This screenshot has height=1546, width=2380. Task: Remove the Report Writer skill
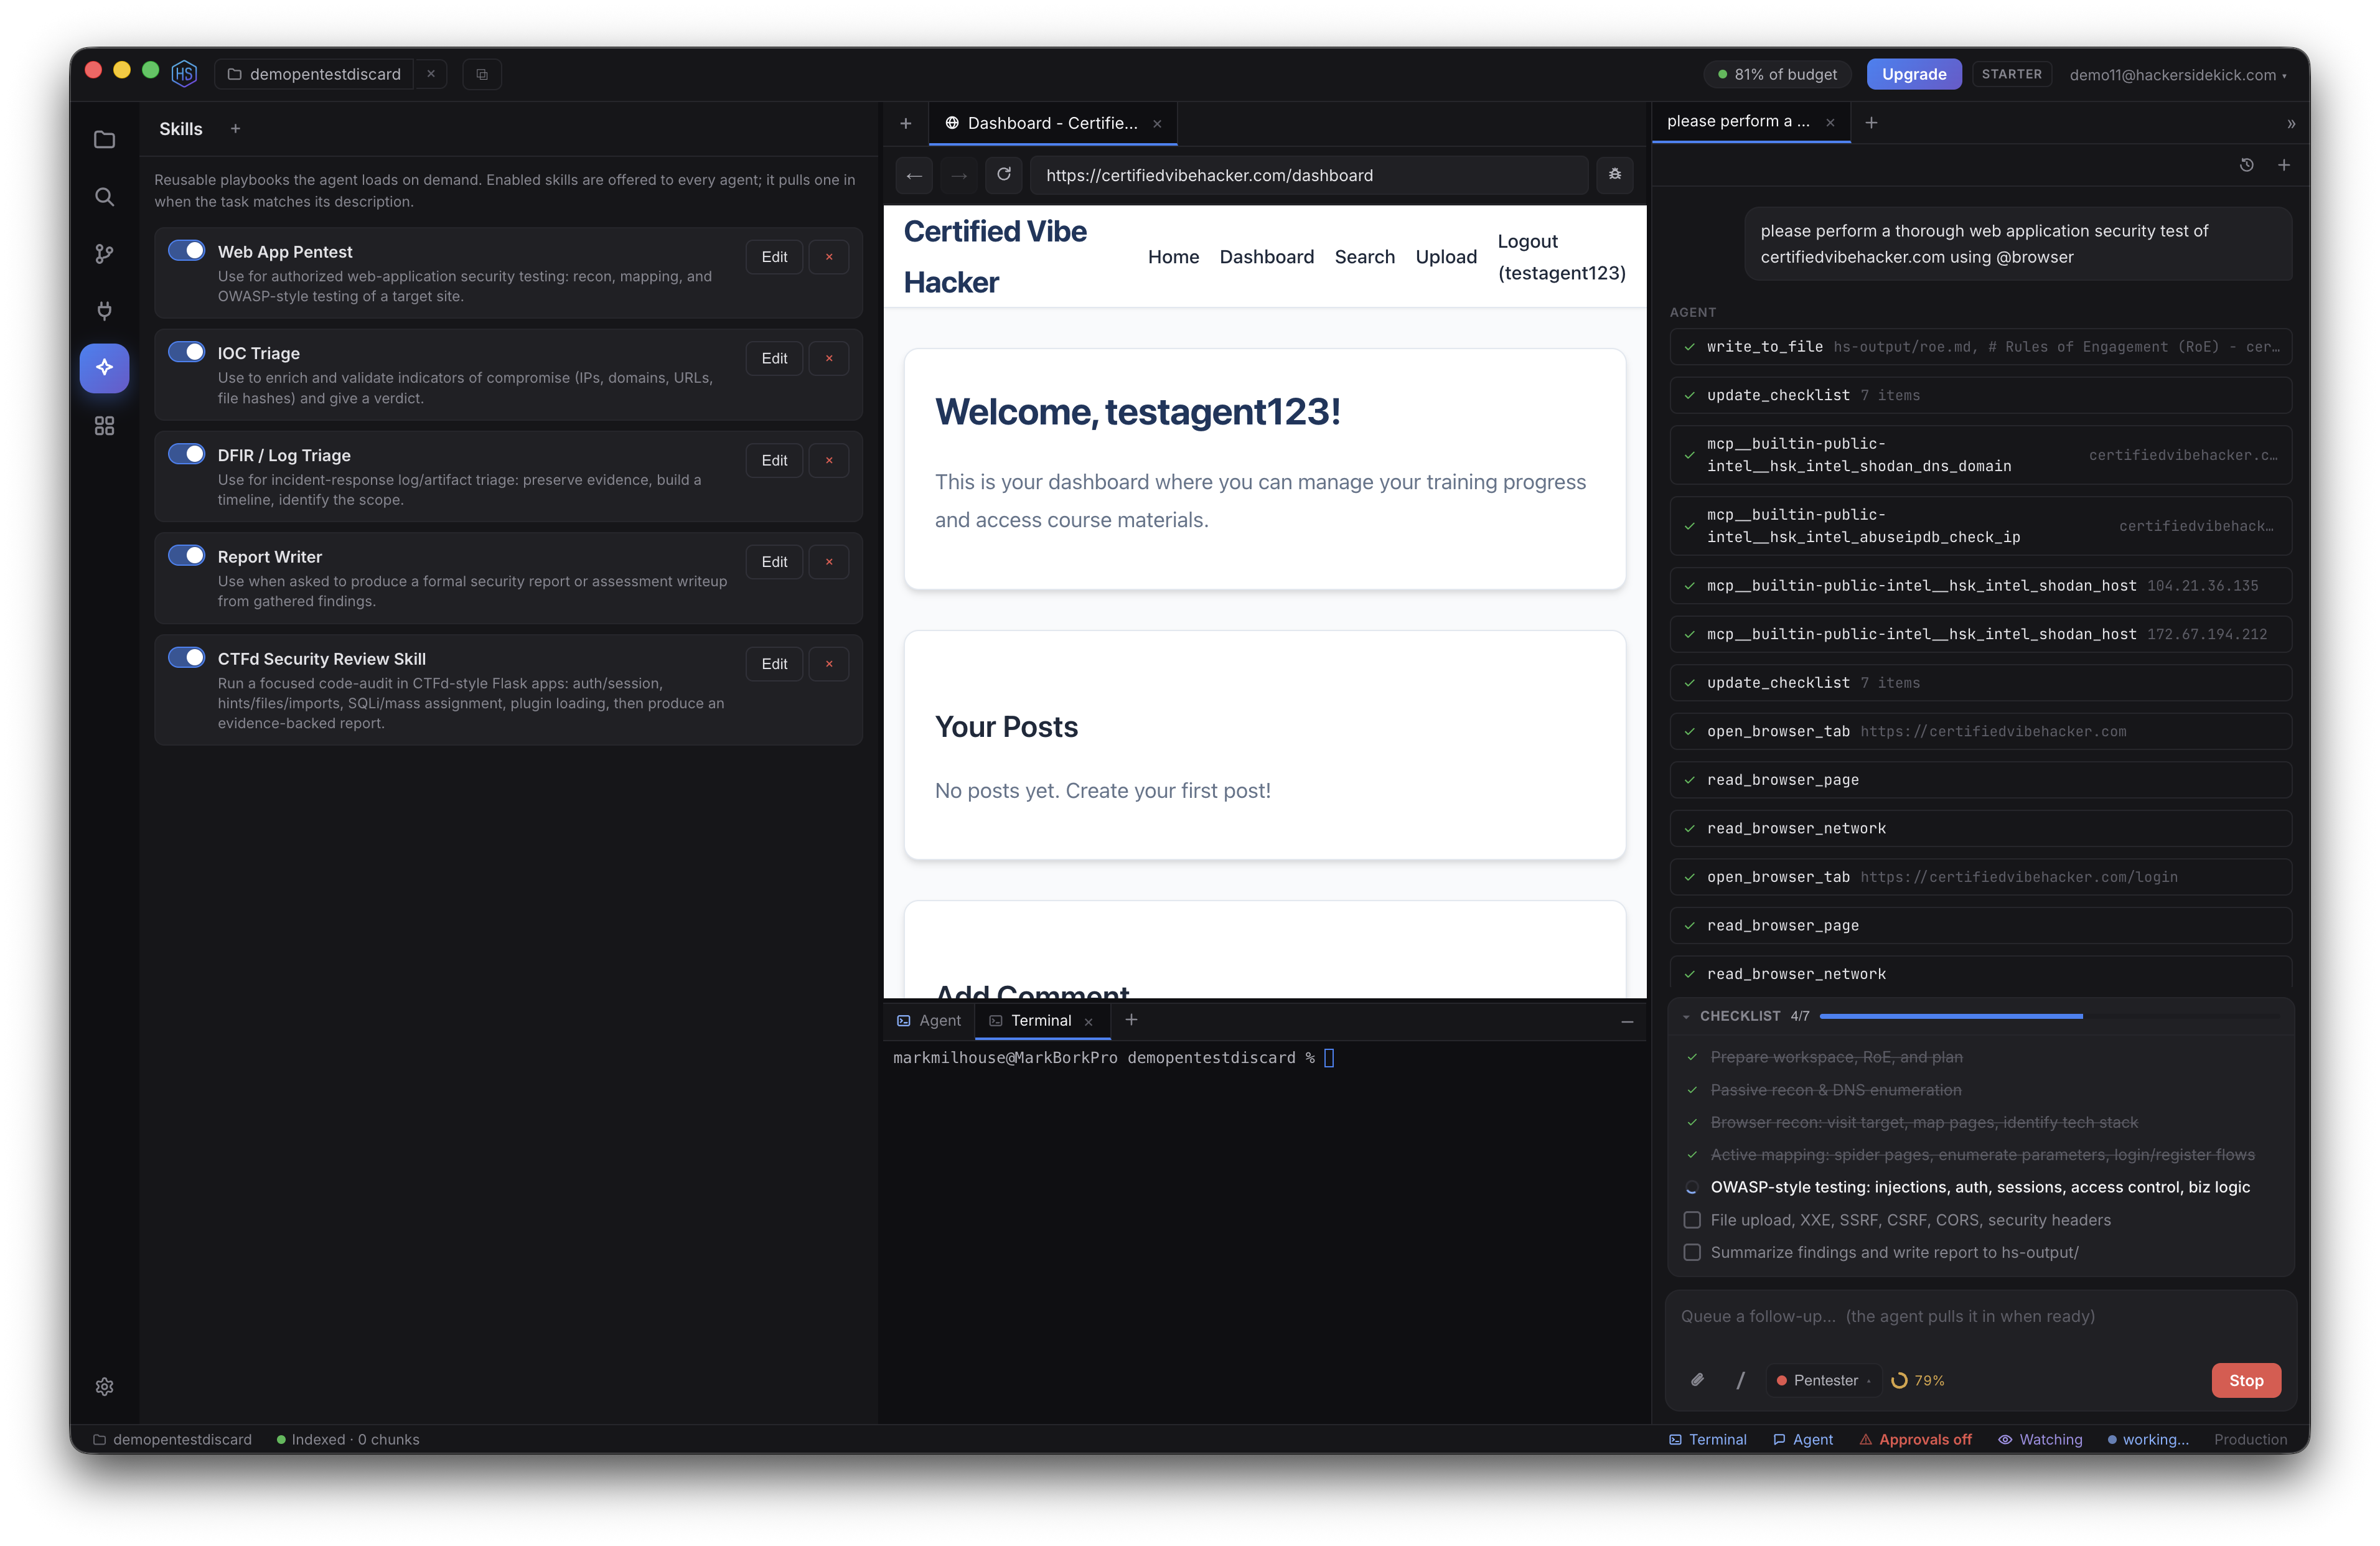point(828,562)
